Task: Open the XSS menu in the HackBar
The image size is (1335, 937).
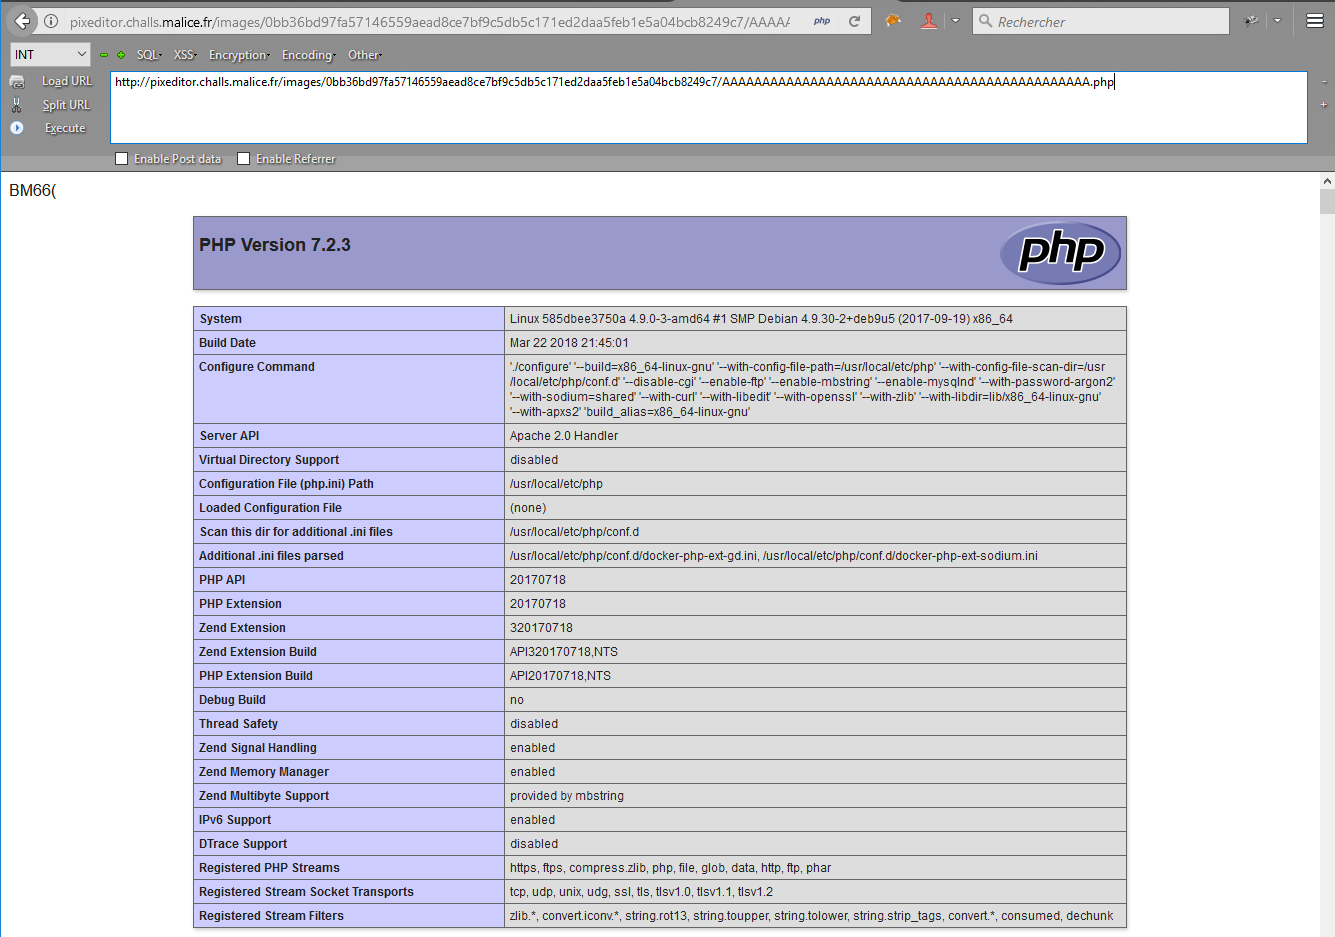Action: pos(185,55)
